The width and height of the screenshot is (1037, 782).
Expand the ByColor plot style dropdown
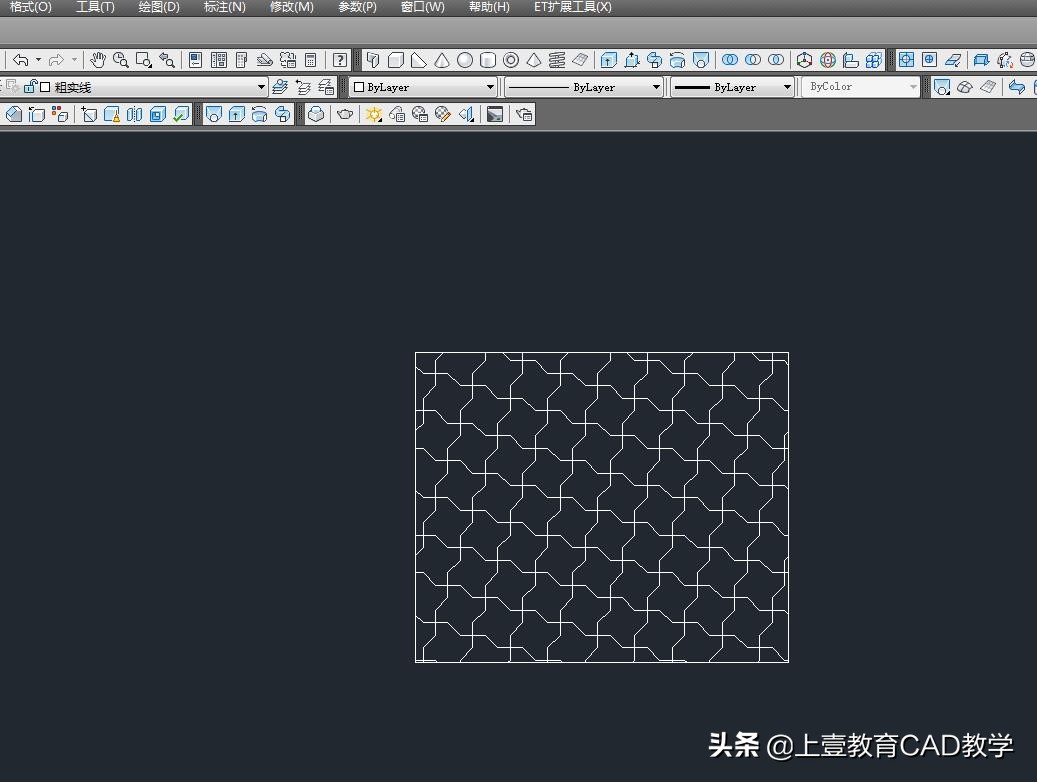(913, 87)
